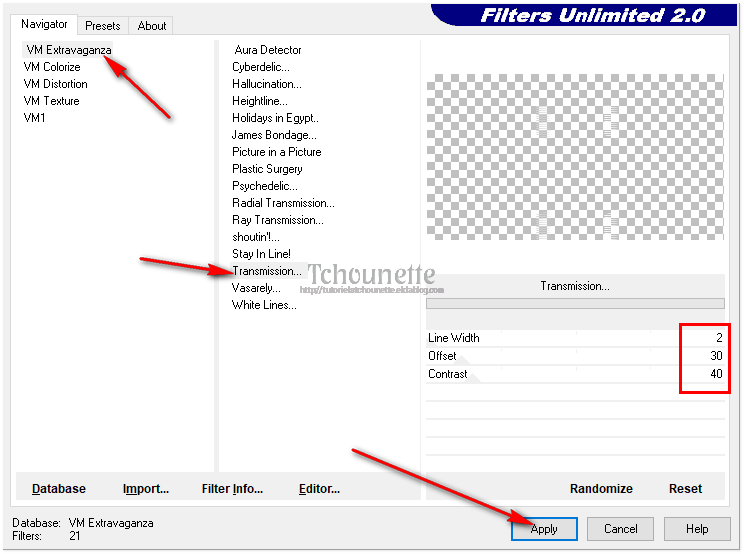The width and height of the screenshot is (744, 554).
Task: Choose VM Colorize in category list
Action: coord(52,67)
